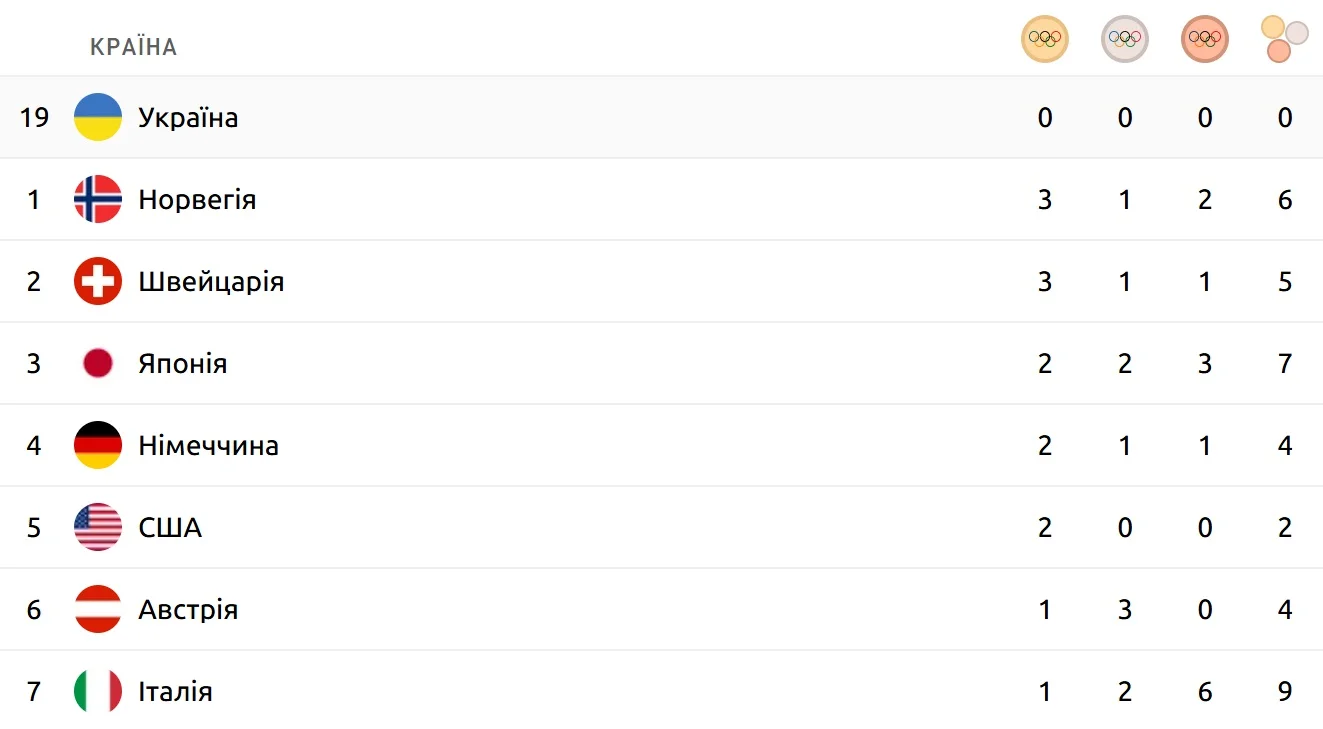
Task: Click the gold medal column icon
Action: 1045,39
